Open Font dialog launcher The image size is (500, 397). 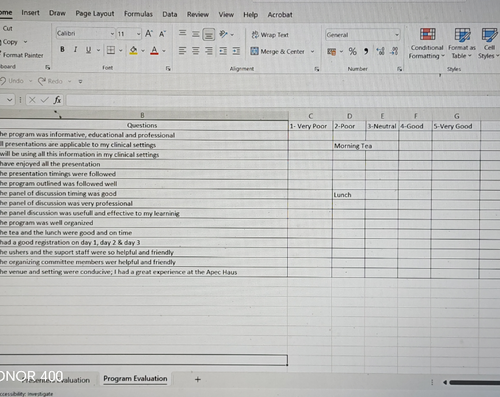(168, 68)
